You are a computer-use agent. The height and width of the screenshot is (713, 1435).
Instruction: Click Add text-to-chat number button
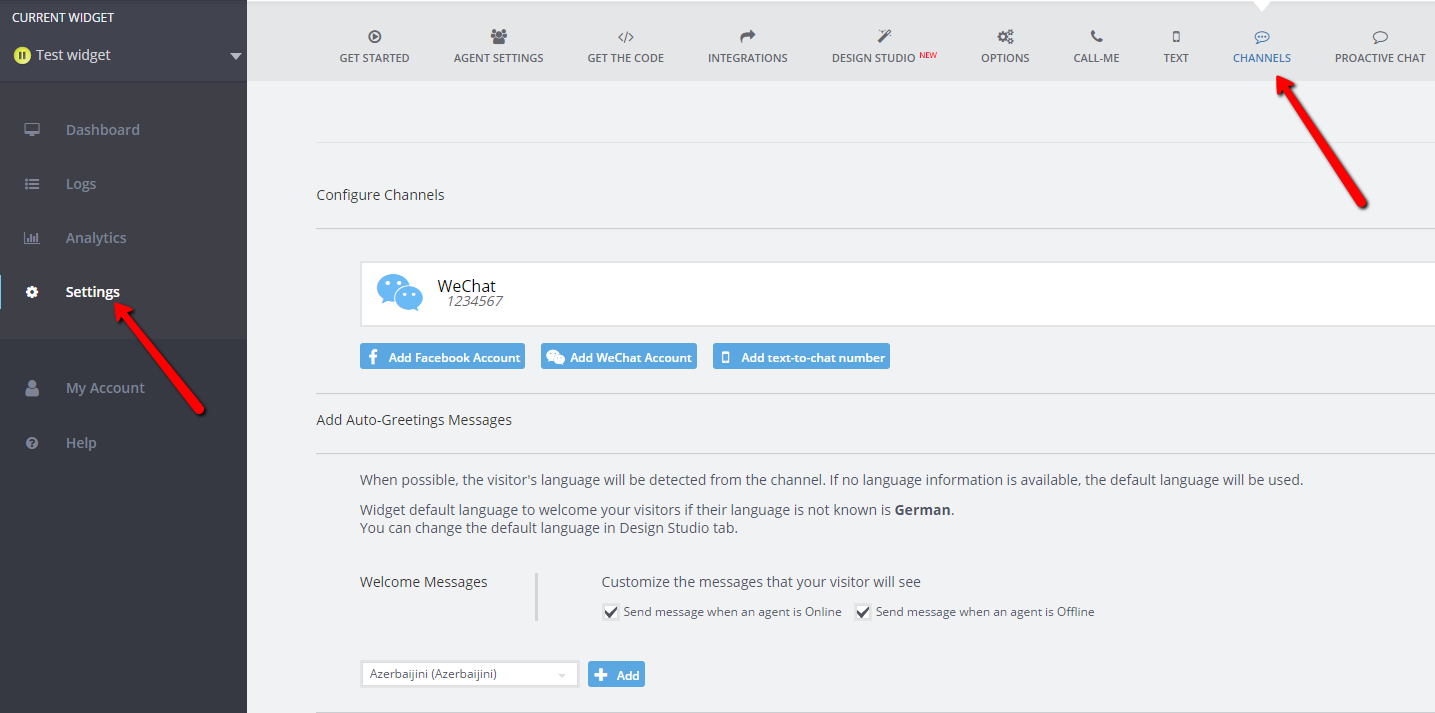pyautogui.click(x=801, y=357)
